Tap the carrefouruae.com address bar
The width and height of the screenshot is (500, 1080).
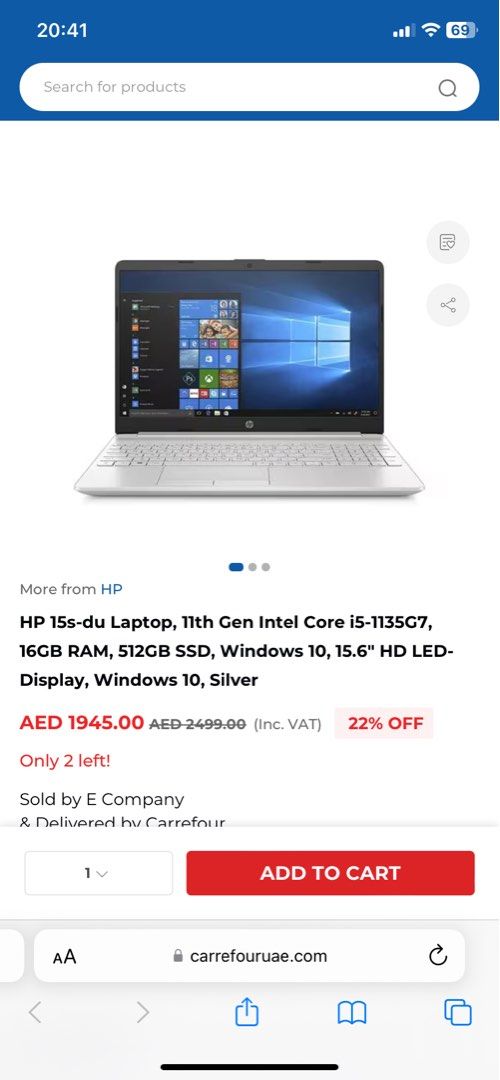pos(249,955)
